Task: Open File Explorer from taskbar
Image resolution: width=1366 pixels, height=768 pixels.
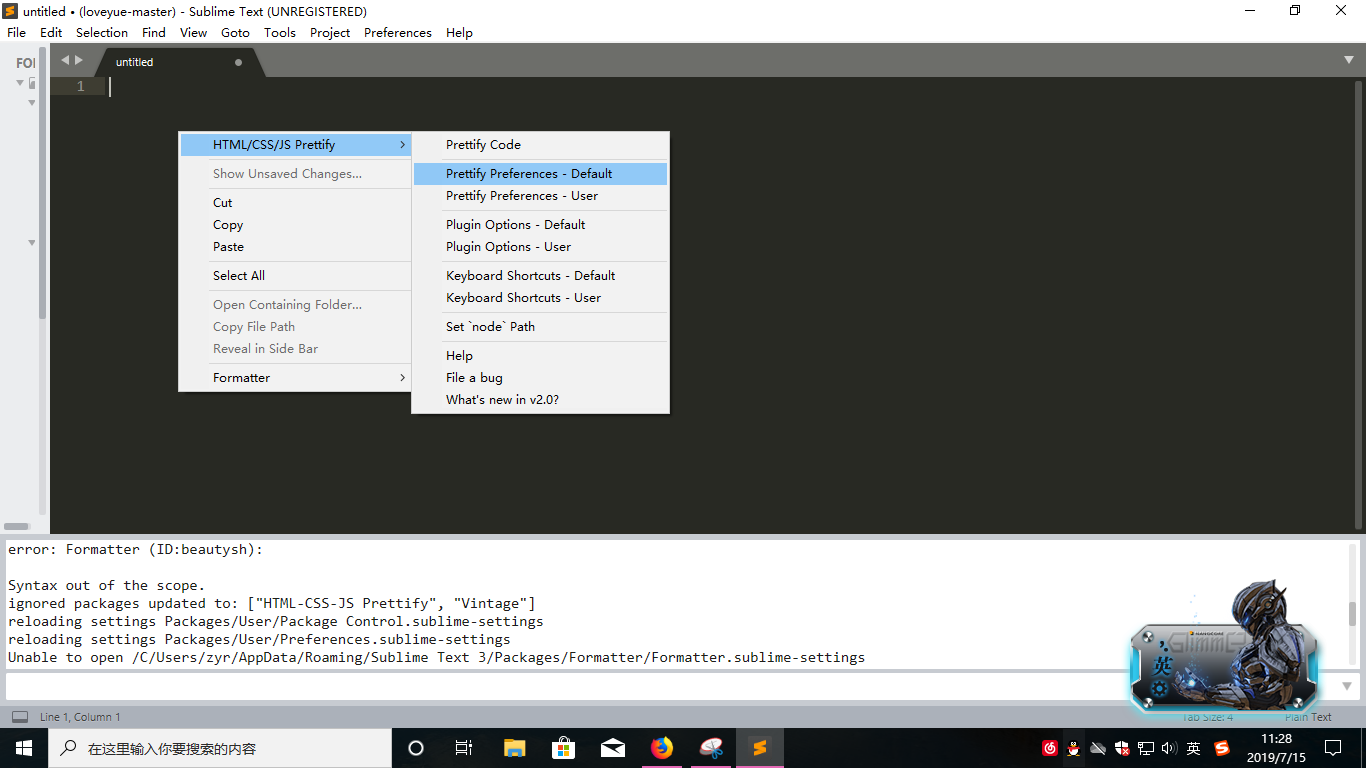Action: point(514,748)
